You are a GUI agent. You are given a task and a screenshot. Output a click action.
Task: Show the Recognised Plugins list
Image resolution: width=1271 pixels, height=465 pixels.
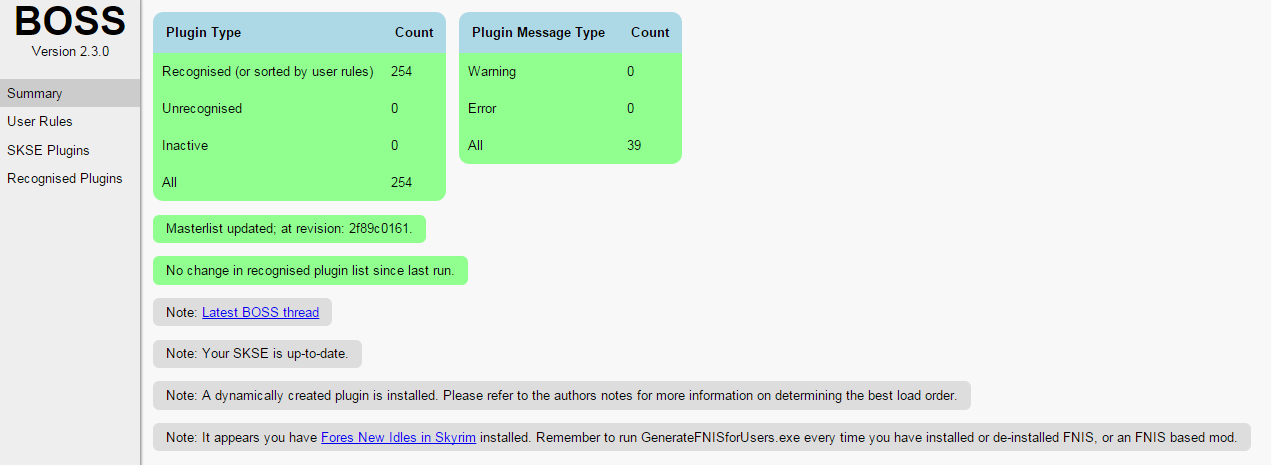65,178
